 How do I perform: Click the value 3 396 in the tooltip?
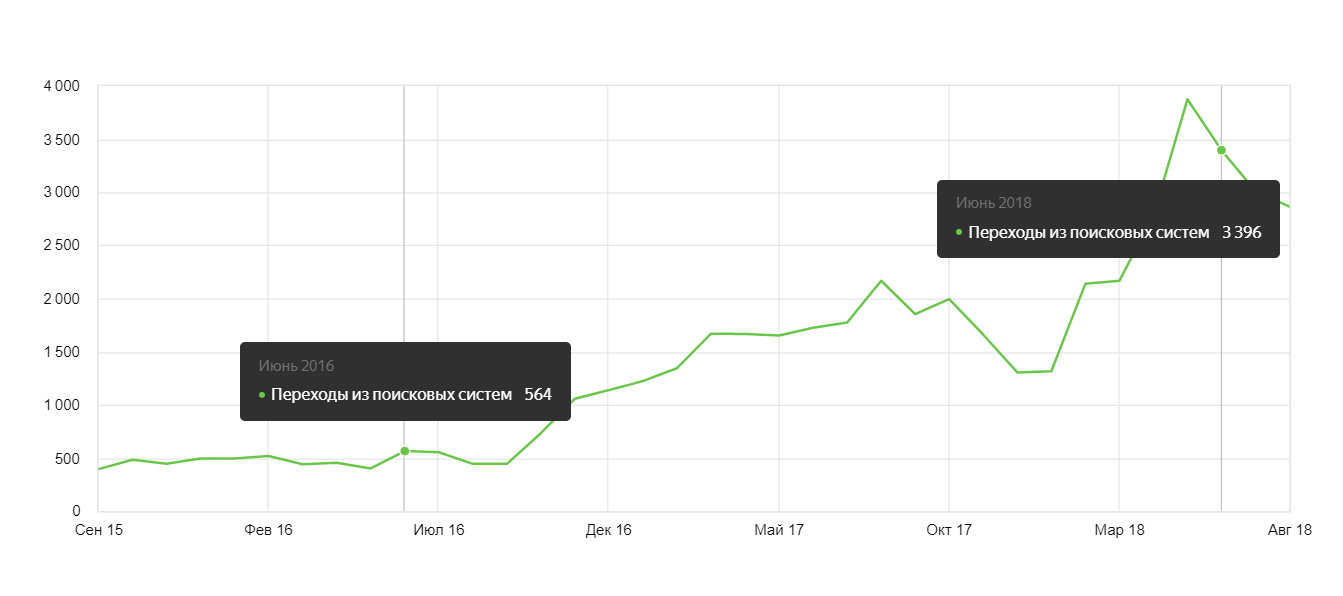point(1242,232)
